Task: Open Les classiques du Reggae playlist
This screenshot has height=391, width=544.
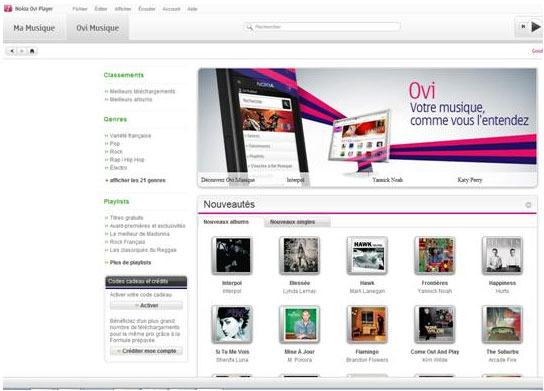Action: pos(143,249)
